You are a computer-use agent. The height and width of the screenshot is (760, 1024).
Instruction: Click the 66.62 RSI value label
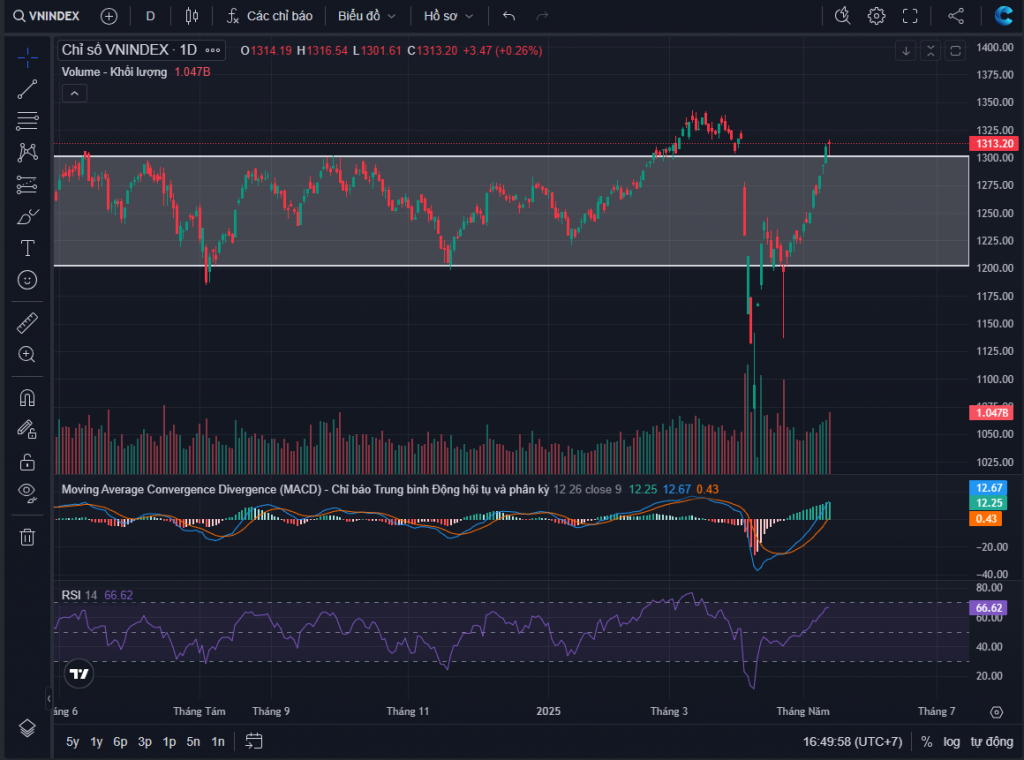tap(988, 608)
